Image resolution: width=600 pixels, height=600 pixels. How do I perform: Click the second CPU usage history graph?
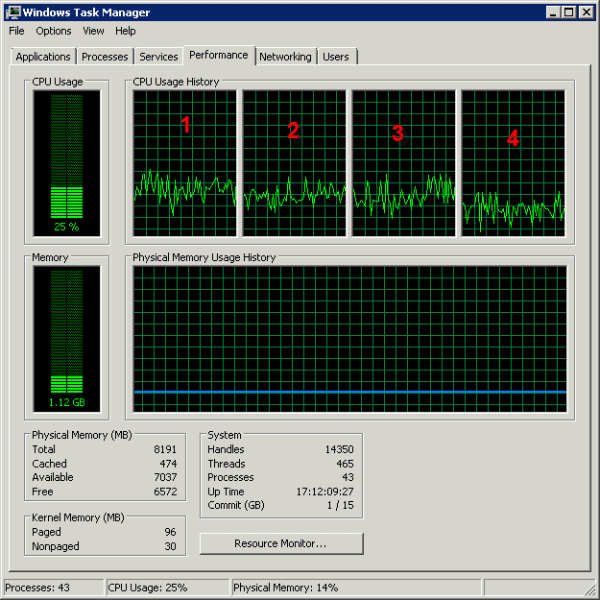pyautogui.click(x=294, y=163)
